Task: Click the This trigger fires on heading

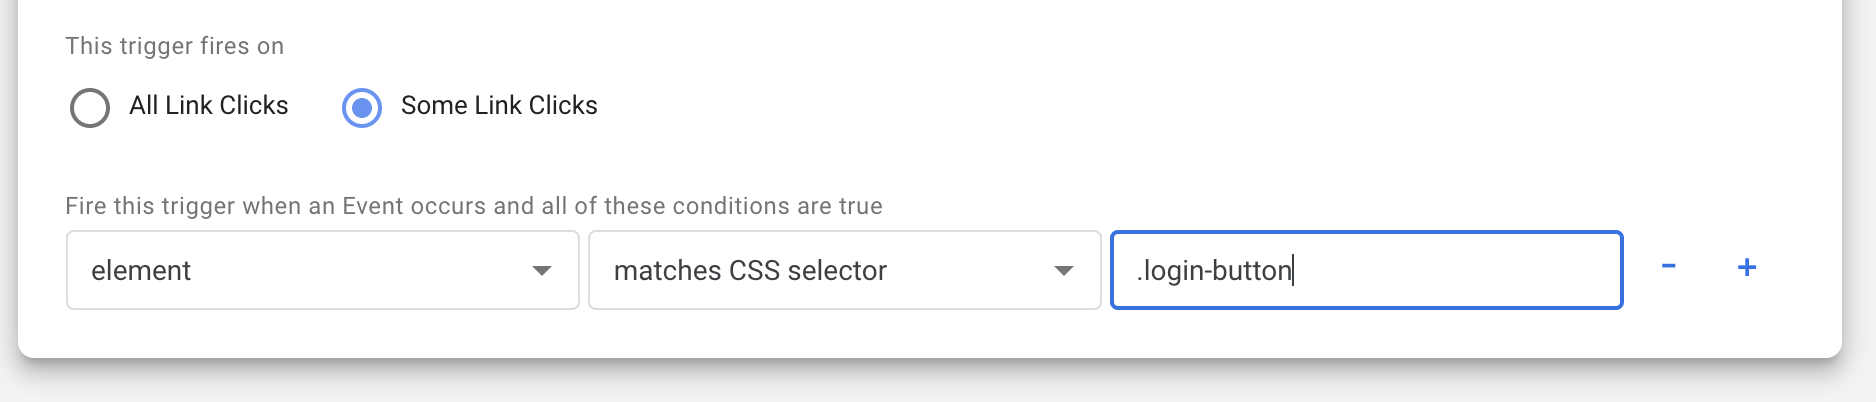Action: [x=174, y=46]
